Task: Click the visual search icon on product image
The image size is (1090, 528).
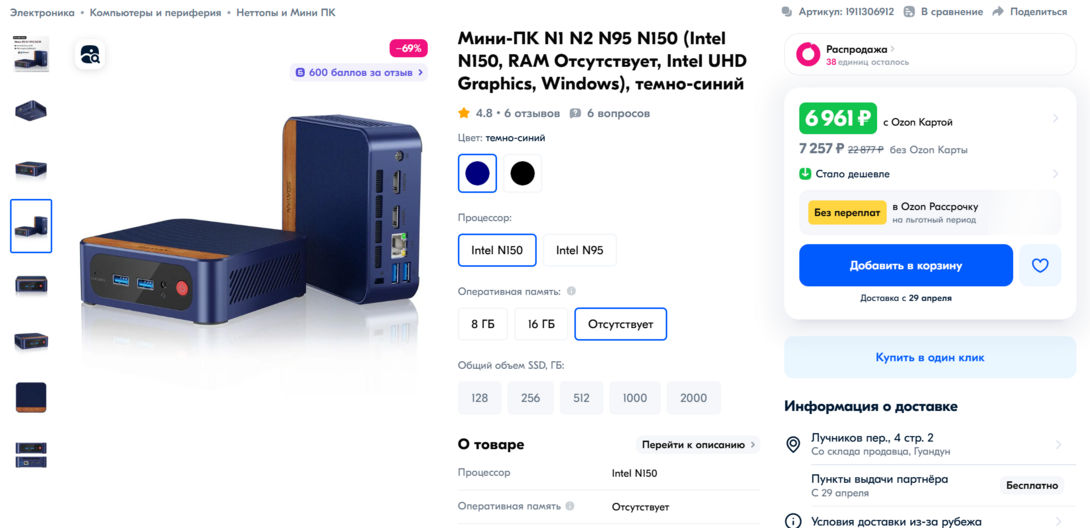Action: coord(90,55)
